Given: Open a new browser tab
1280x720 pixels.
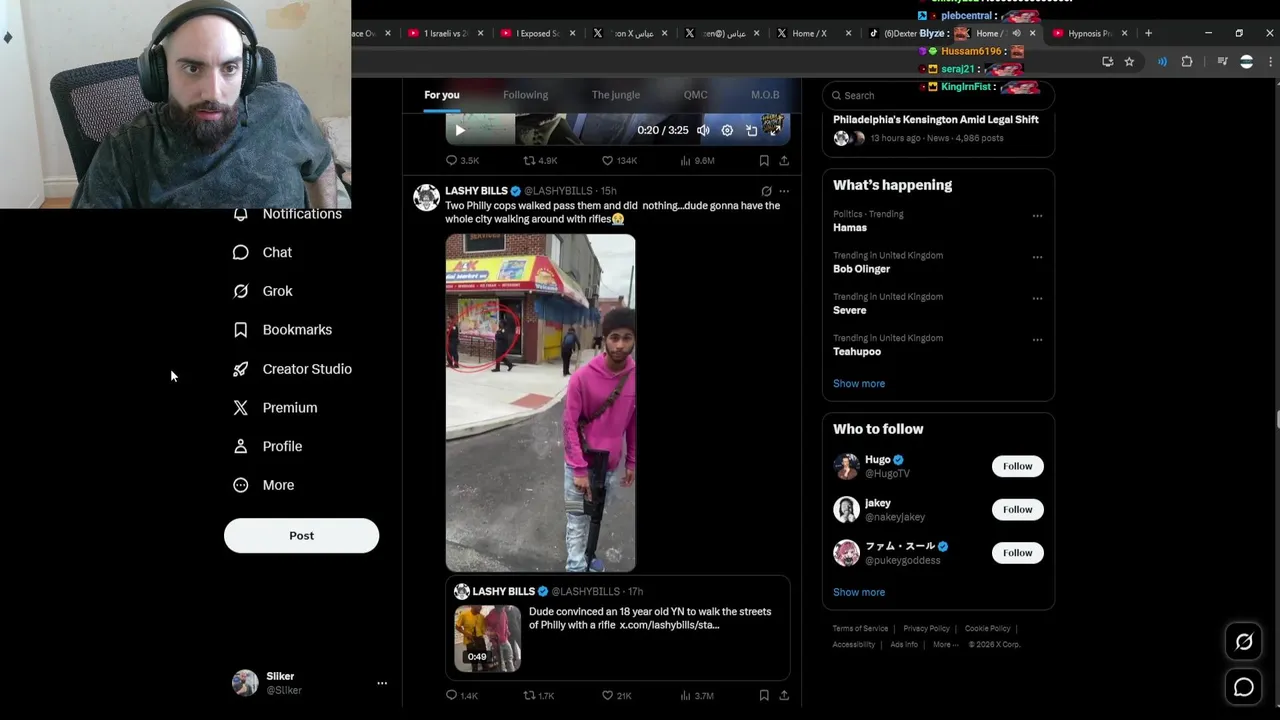Looking at the screenshot, I should click(x=1148, y=33).
